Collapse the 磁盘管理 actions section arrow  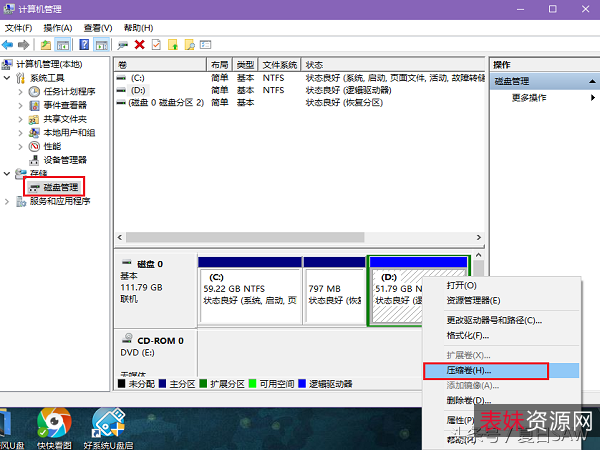pos(592,82)
